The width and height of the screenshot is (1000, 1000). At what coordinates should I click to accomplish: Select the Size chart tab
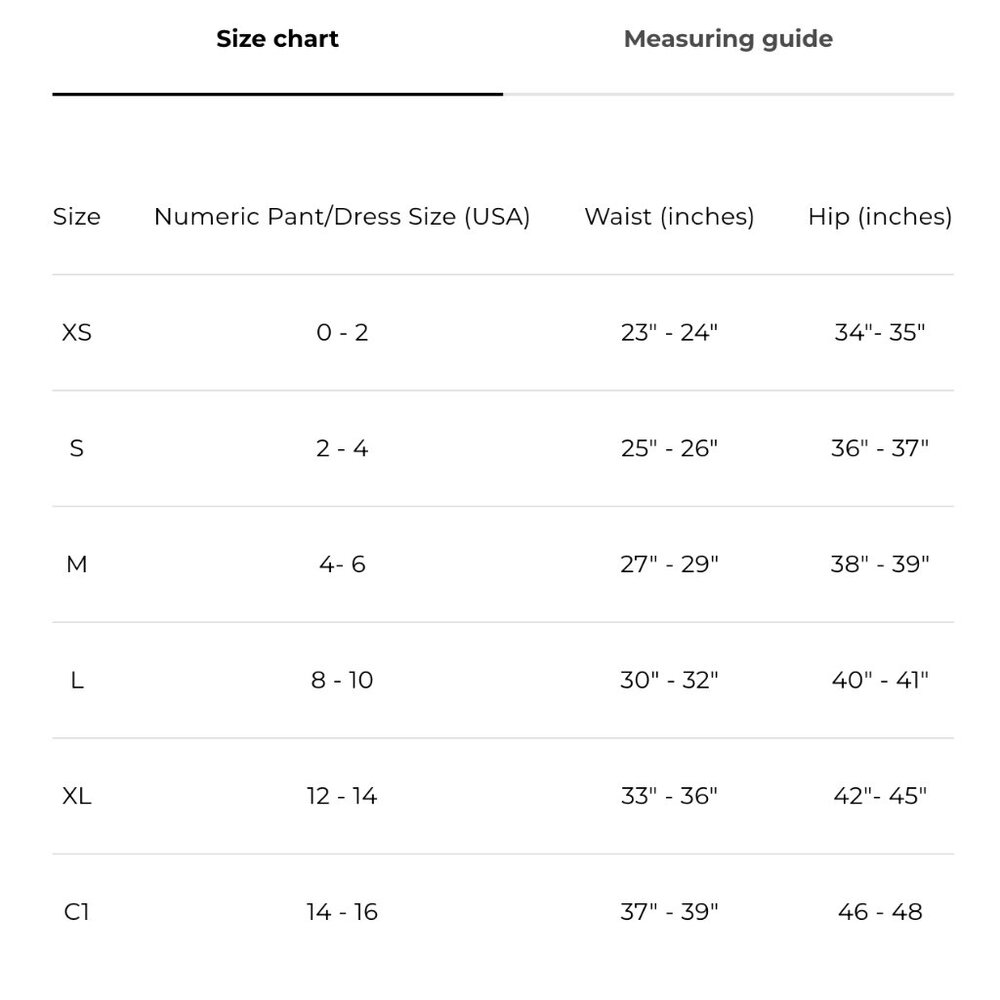pyautogui.click(x=277, y=39)
